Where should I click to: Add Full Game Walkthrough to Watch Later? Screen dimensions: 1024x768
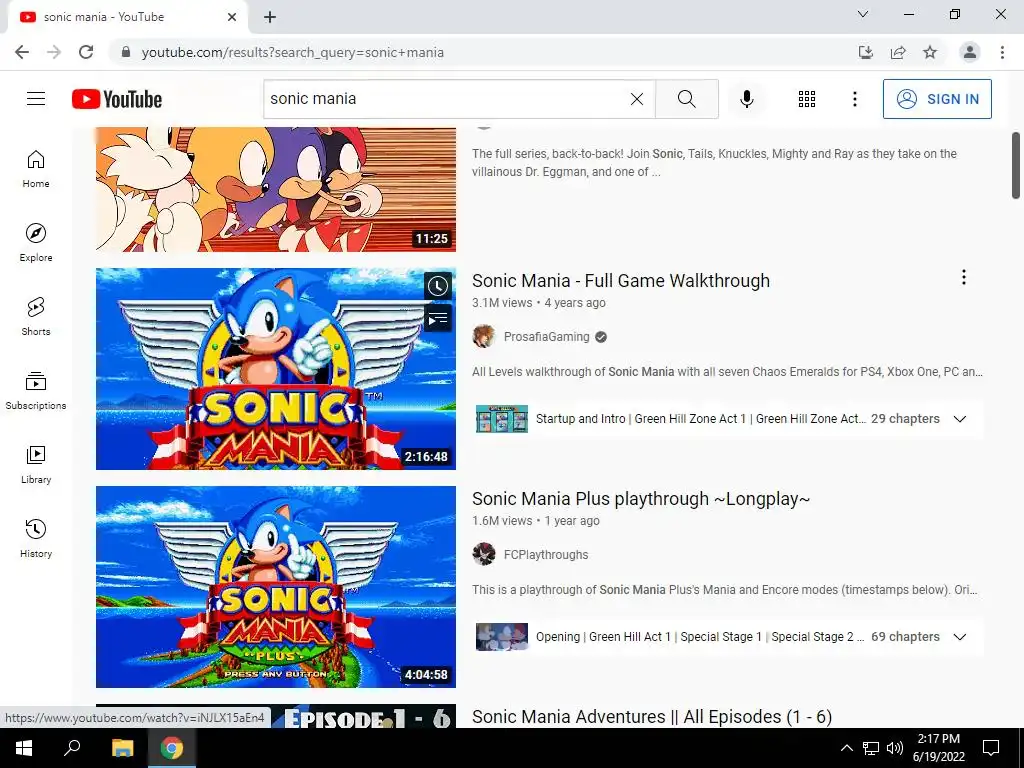(438, 286)
